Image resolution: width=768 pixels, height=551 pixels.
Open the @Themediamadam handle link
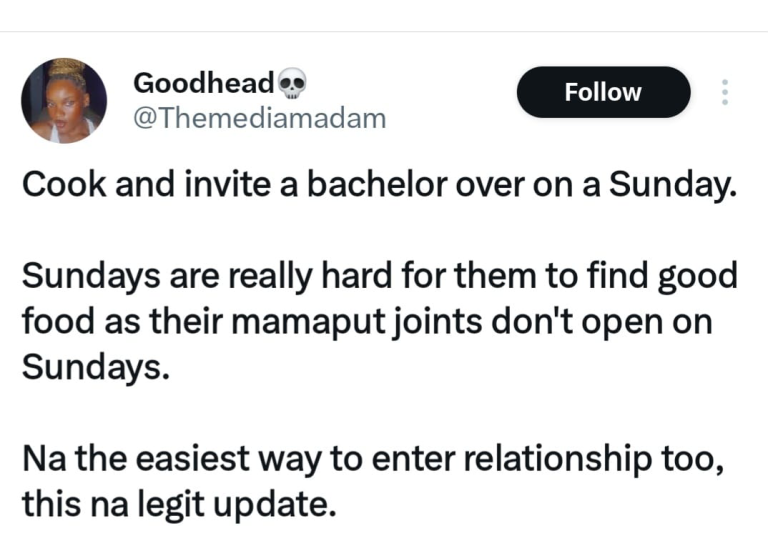[x=258, y=119]
